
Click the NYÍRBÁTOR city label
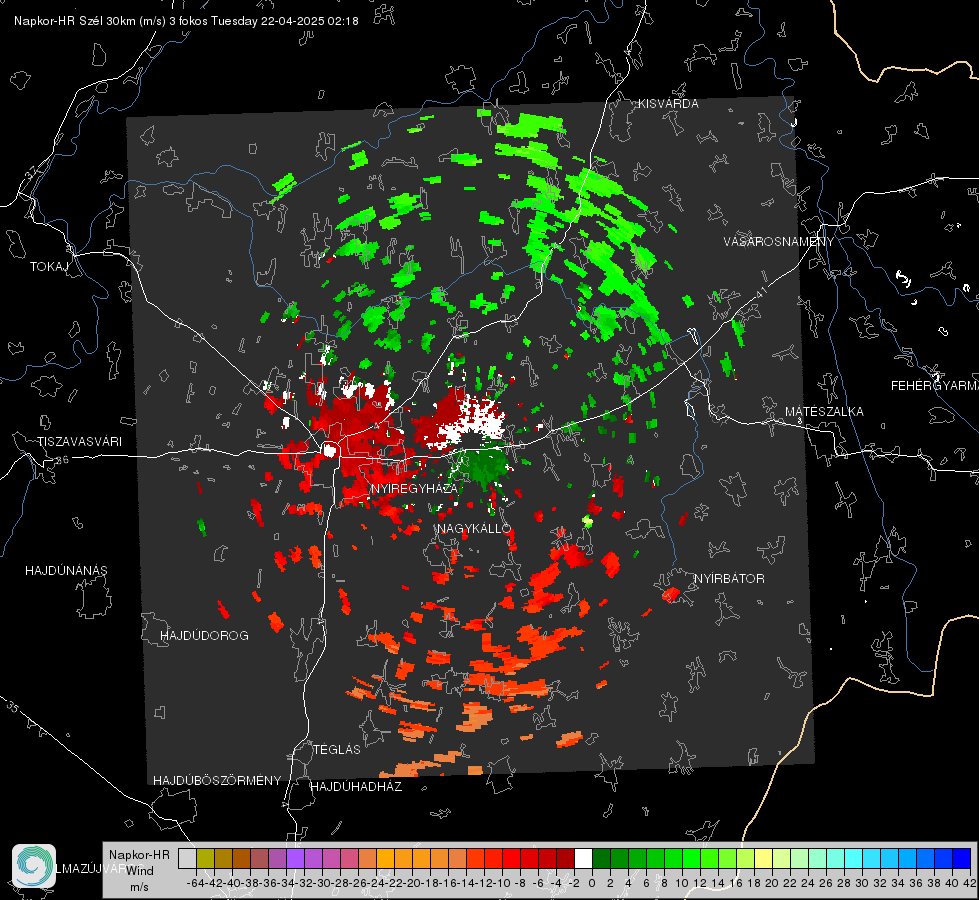coord(729,578)
